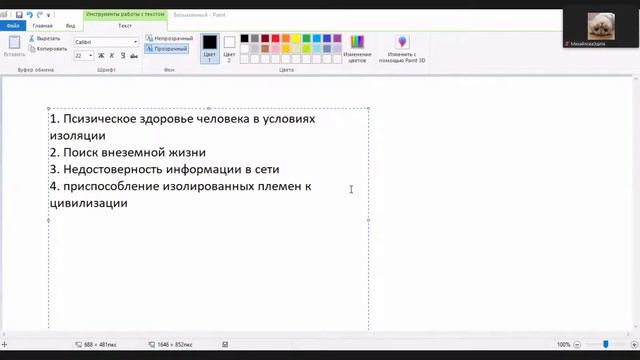Viewport: 640px width, 360px height.
Task: Pick the orange color swatch
Action: click(x=286, y=38)
